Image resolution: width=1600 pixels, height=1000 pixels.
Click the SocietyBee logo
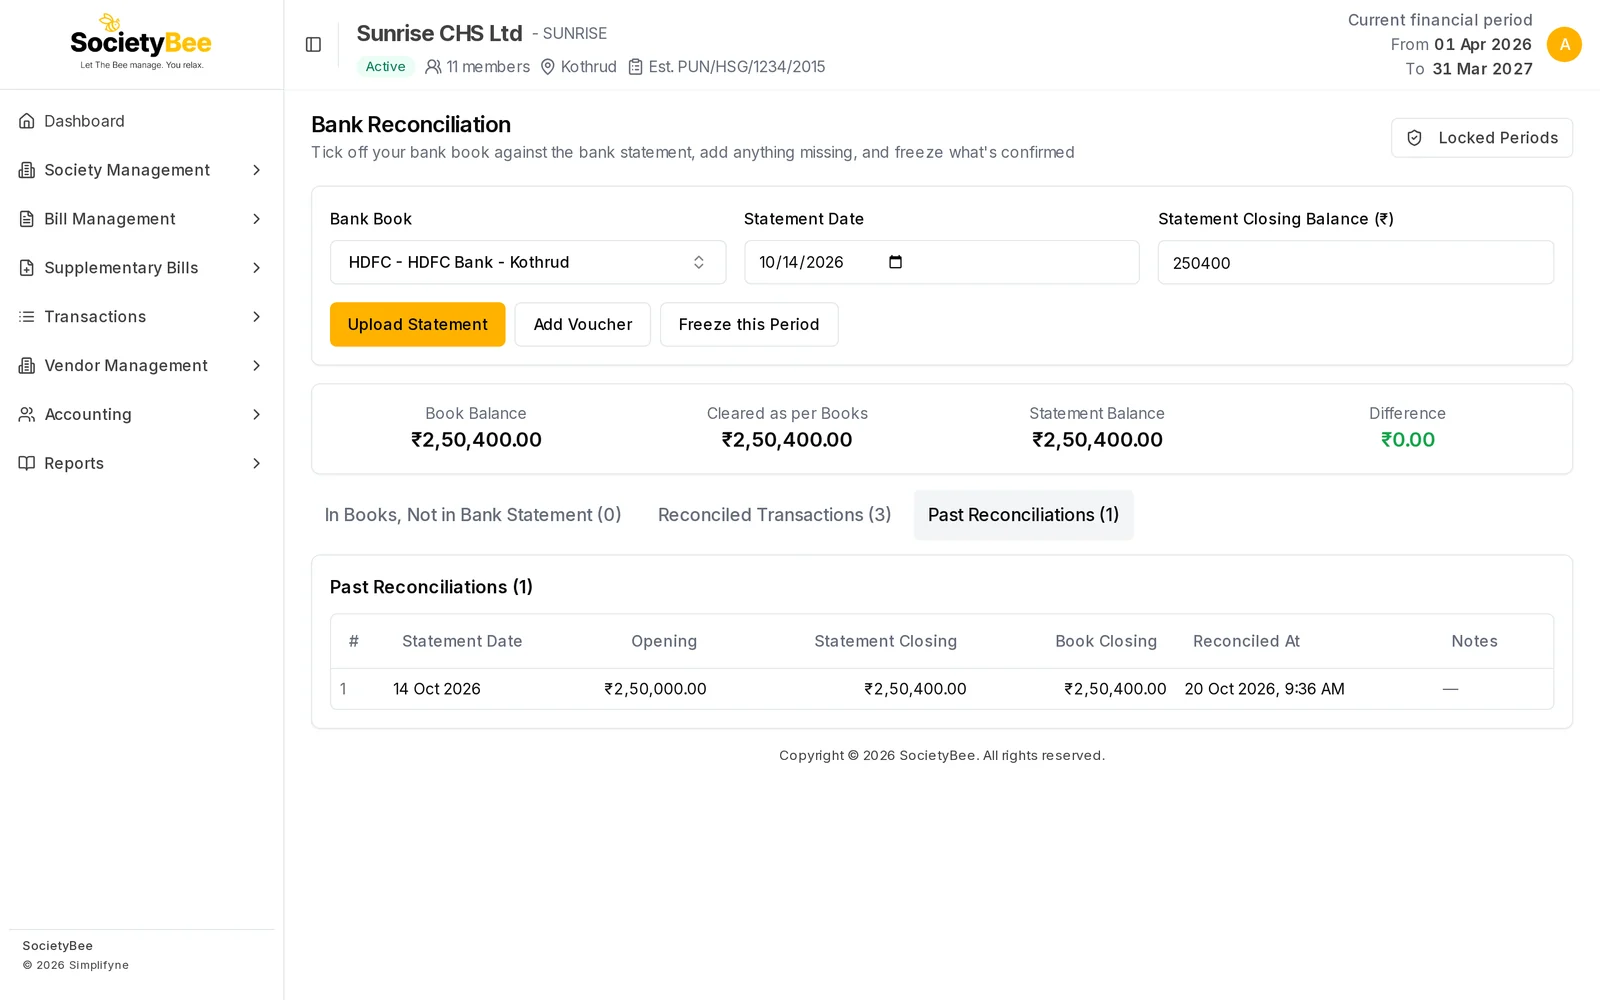[141, 42]
